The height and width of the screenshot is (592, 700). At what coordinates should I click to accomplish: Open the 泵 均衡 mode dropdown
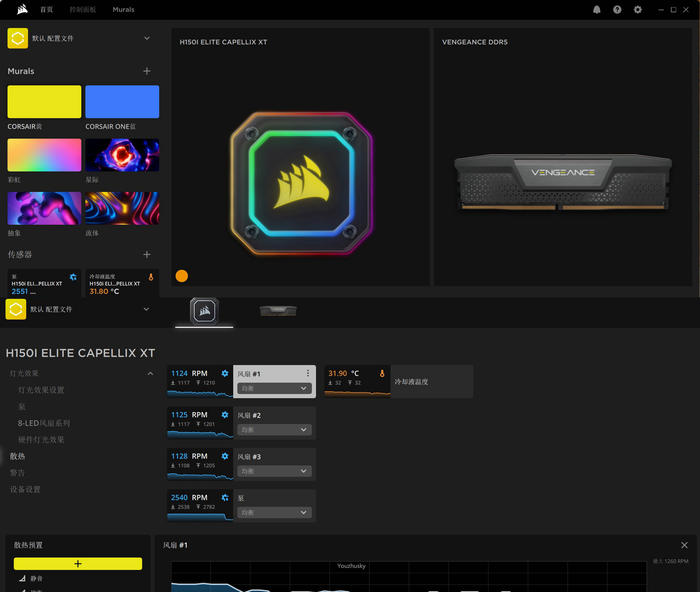pyautogui.click(x=275, y=512)
